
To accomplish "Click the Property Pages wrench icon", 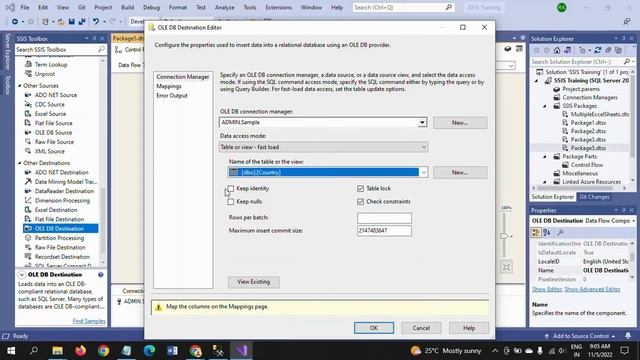I will [x=560, y=232].
